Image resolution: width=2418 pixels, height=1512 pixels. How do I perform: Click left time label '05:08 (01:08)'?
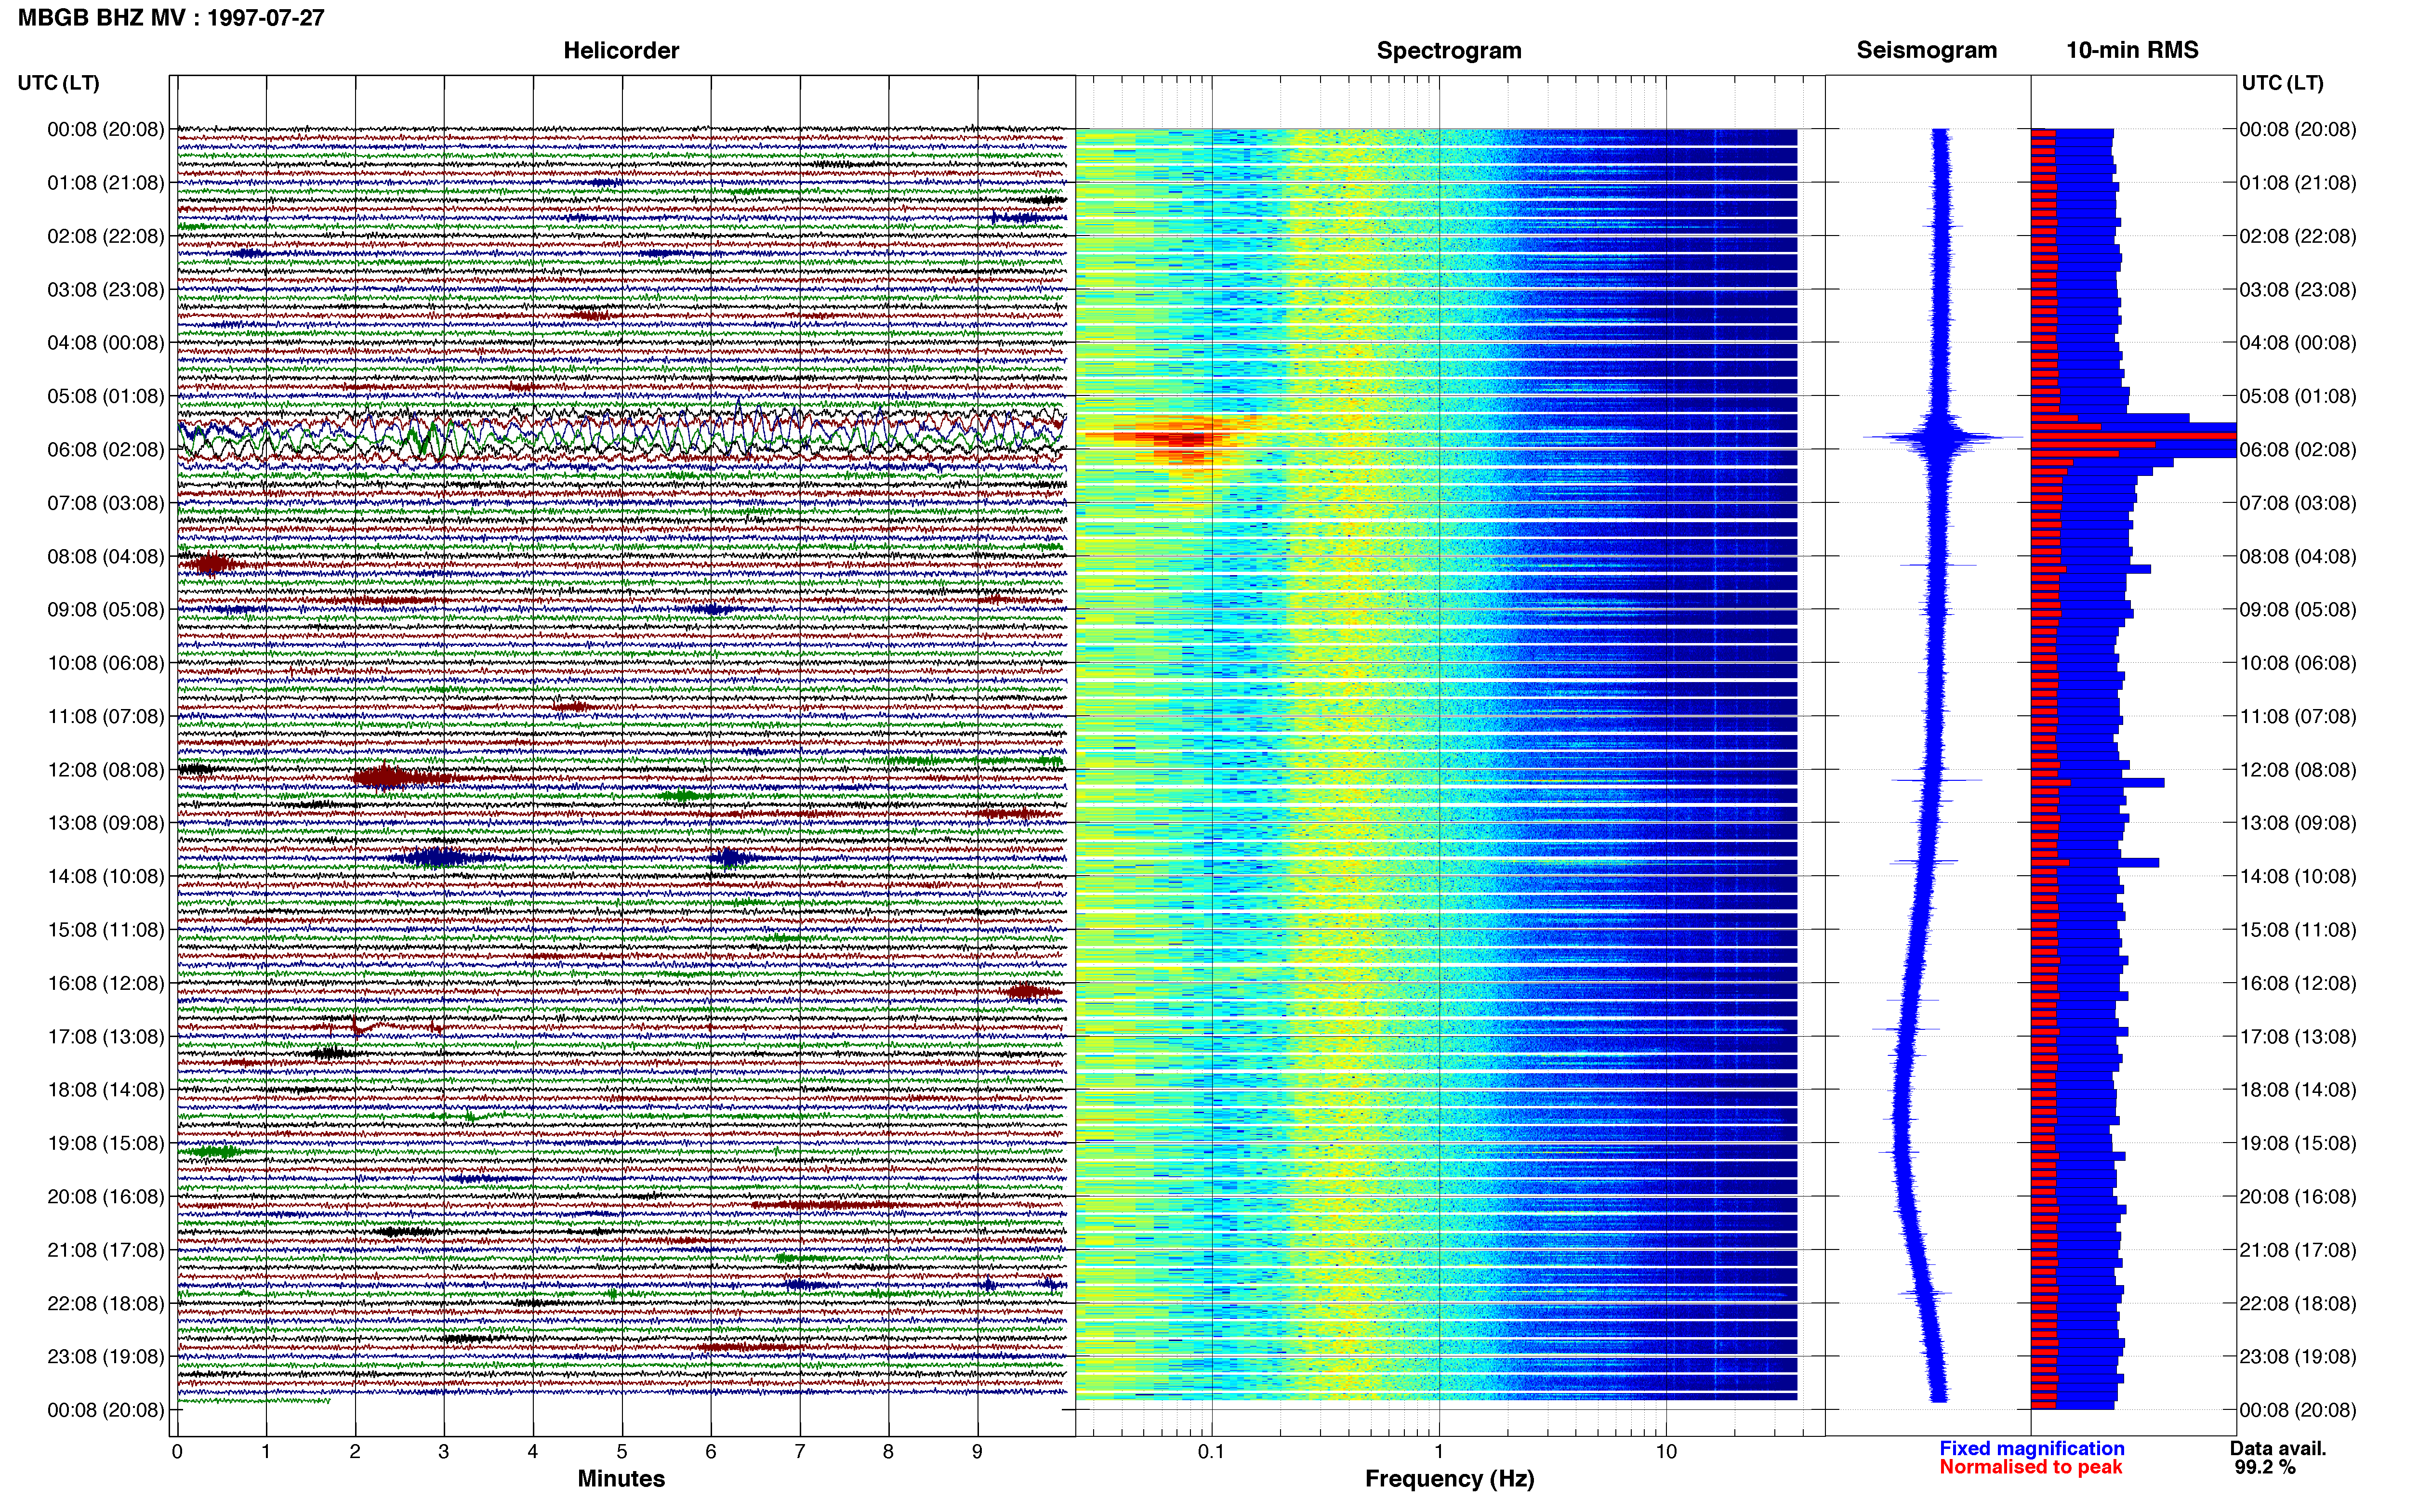point(106,396)
